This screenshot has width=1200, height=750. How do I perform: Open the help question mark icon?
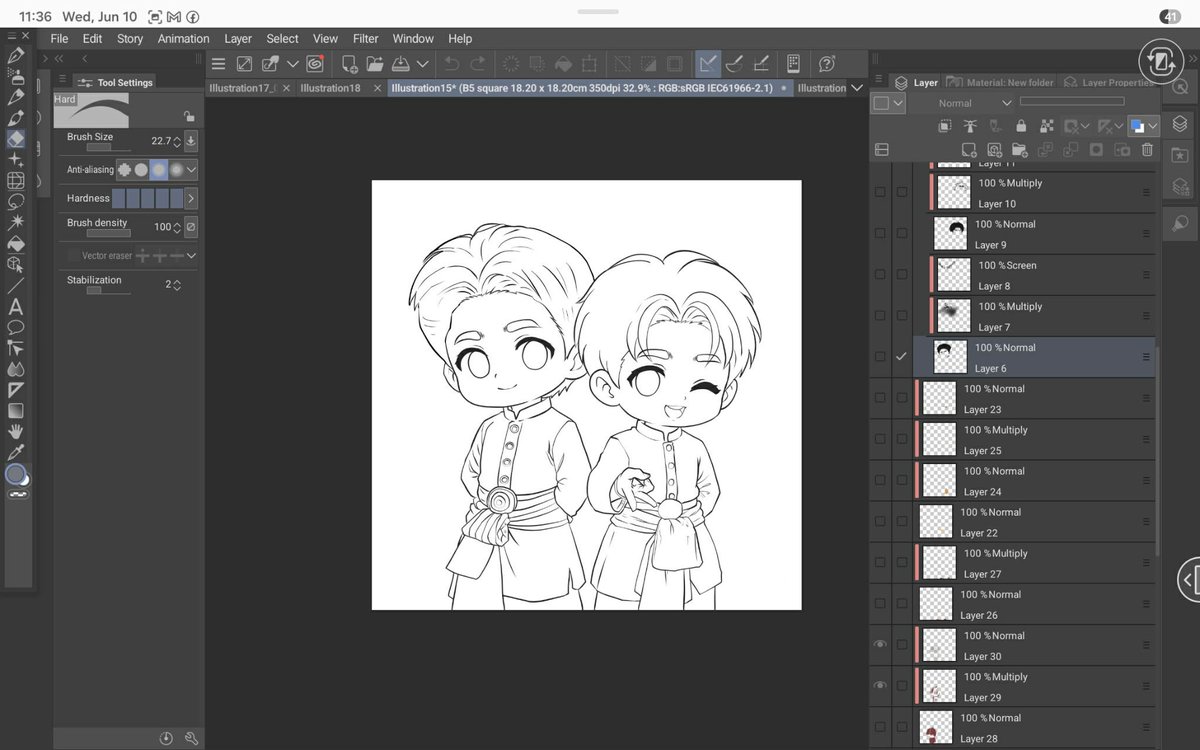coord(827,64)
